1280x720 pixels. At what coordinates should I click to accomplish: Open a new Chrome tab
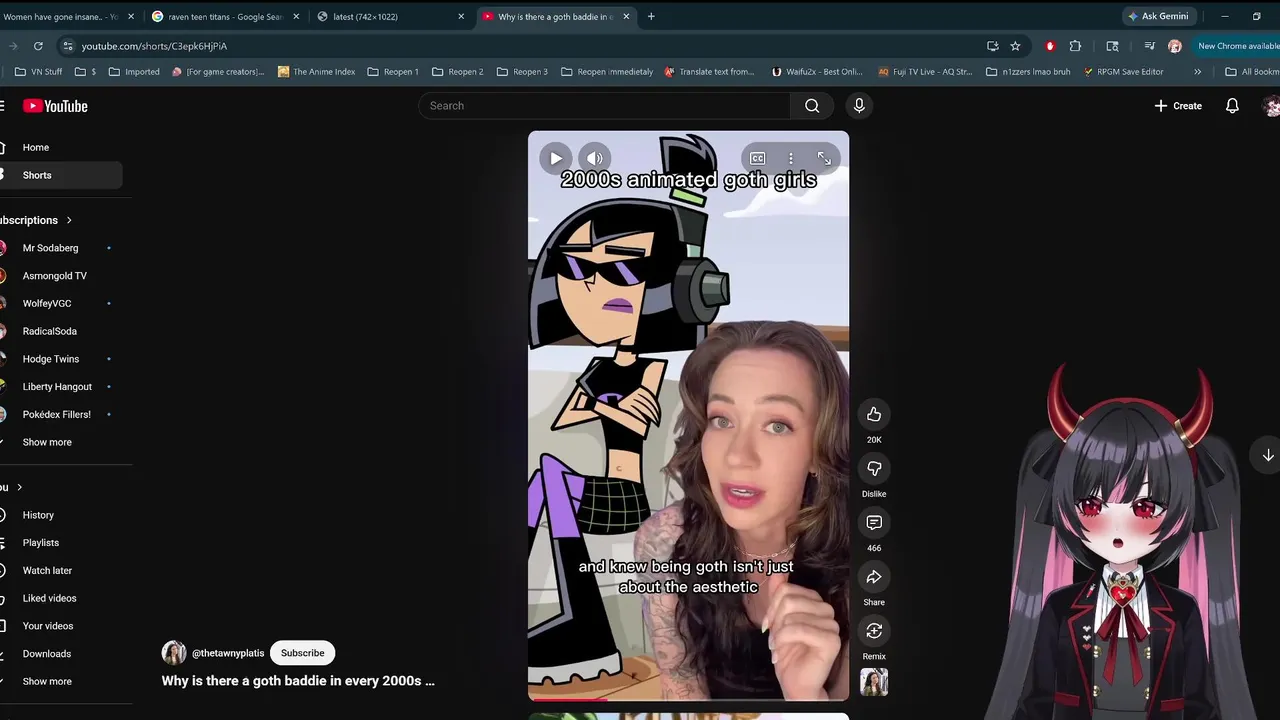point(651,16)
